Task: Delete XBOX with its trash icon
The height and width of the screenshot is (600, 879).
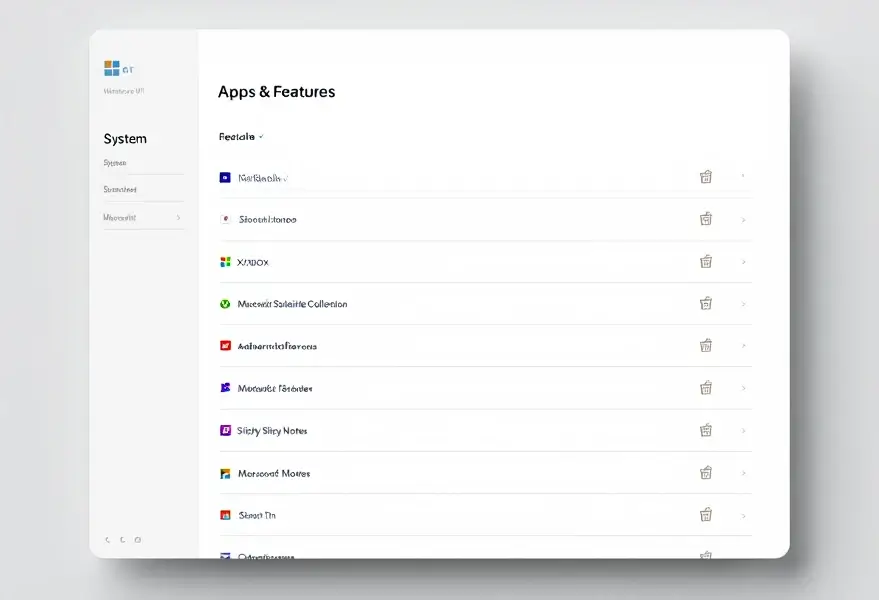Action: [x=706, y=261]
